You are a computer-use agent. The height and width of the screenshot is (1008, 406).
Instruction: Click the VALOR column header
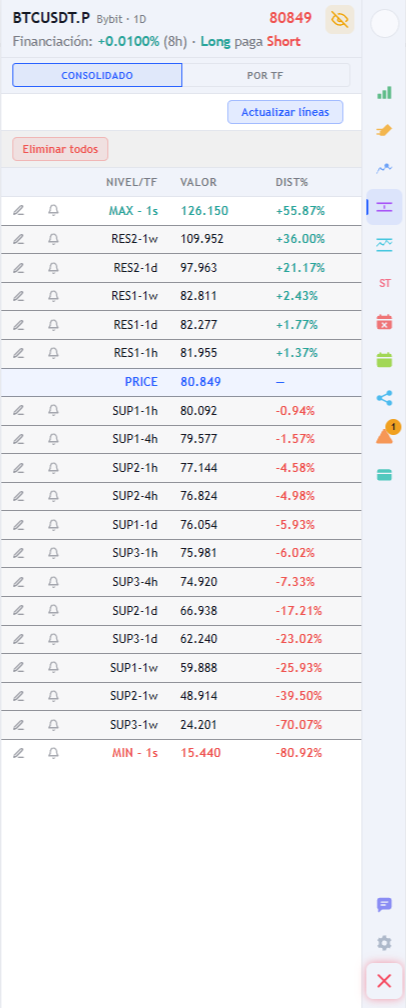(x=199, y=183)
